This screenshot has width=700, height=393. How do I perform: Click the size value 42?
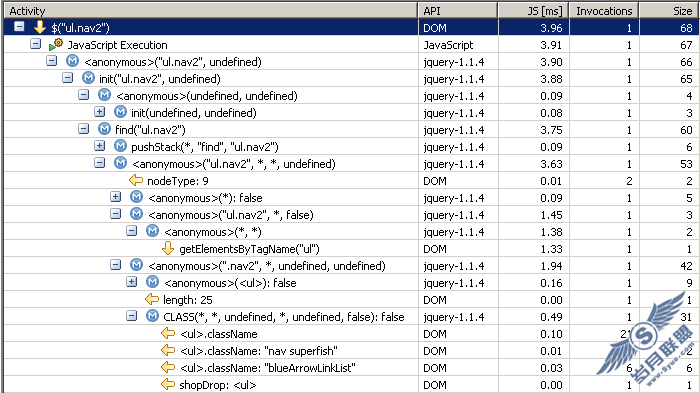(x=686, y=266)
